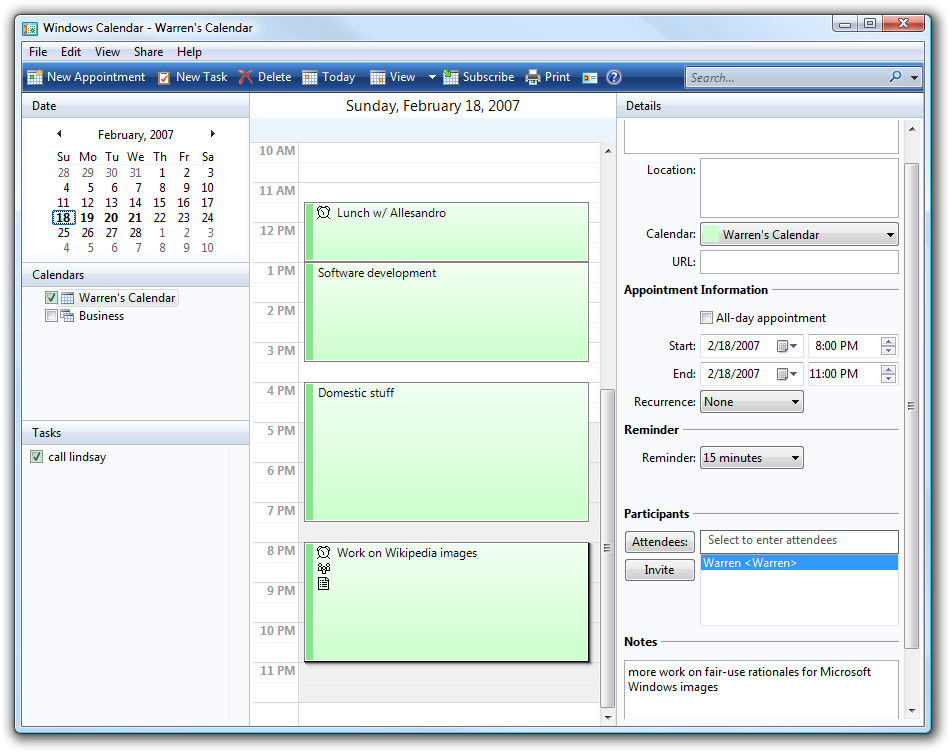
Task: Click the Warren's Calendar green color swatch
Action: 711,235
